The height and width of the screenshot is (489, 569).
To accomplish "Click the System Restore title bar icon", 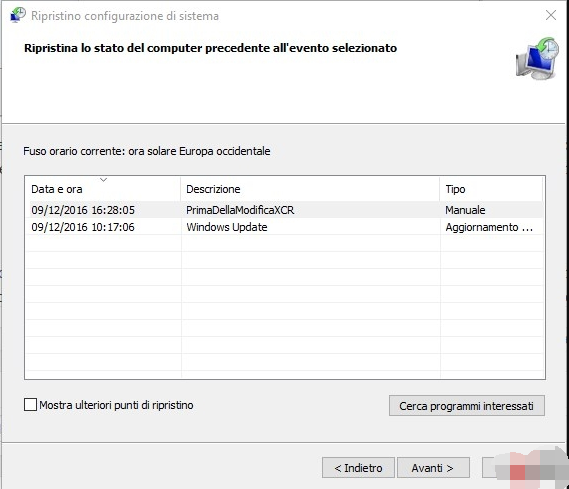I will pos(18,15).
